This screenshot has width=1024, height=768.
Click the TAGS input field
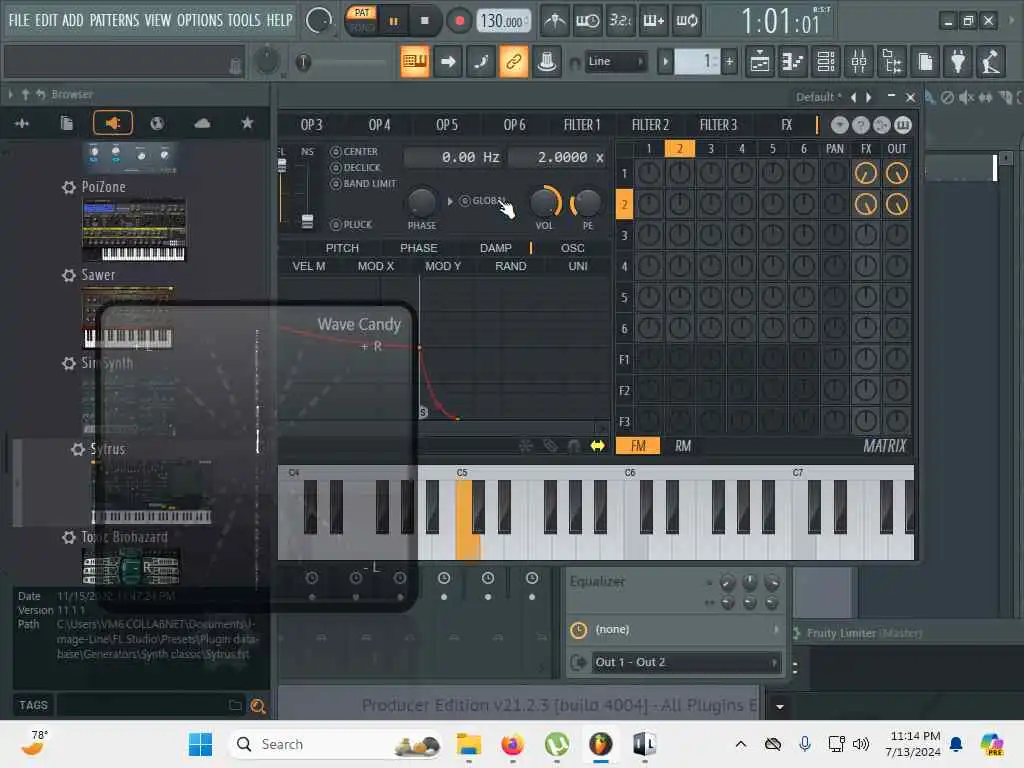148,705
